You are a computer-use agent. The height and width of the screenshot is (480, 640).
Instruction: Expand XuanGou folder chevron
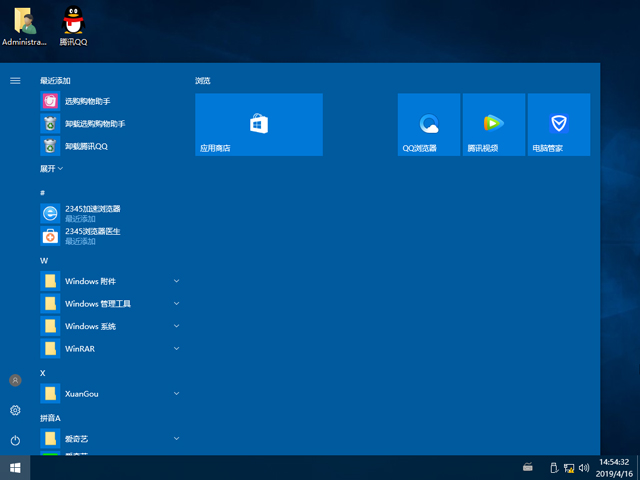click(x=177, y=393)
